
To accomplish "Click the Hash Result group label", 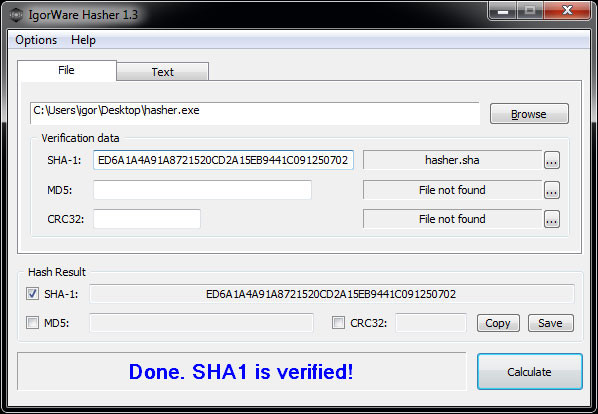I will click(x=57, y=272).
